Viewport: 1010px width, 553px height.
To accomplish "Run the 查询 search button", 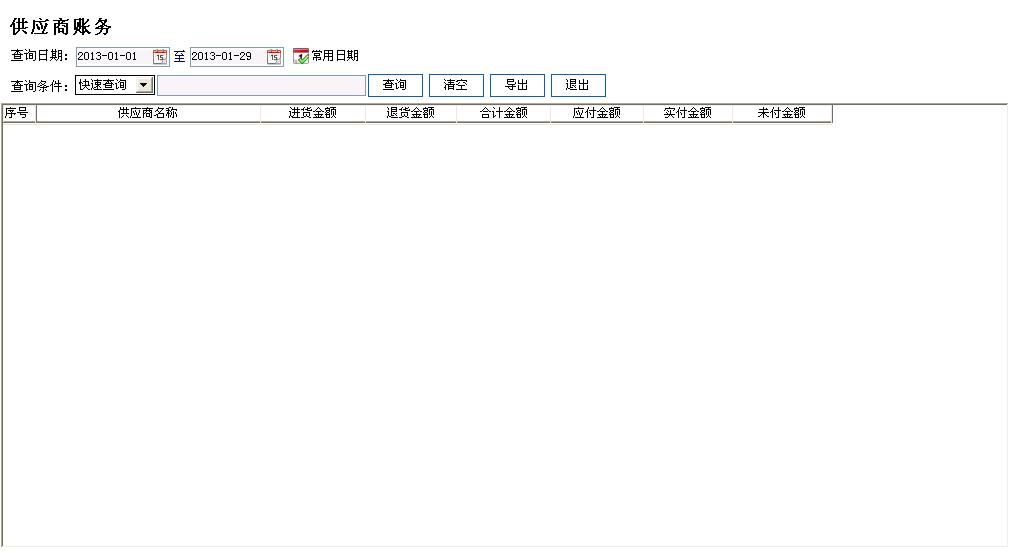I will coord(395,85).
